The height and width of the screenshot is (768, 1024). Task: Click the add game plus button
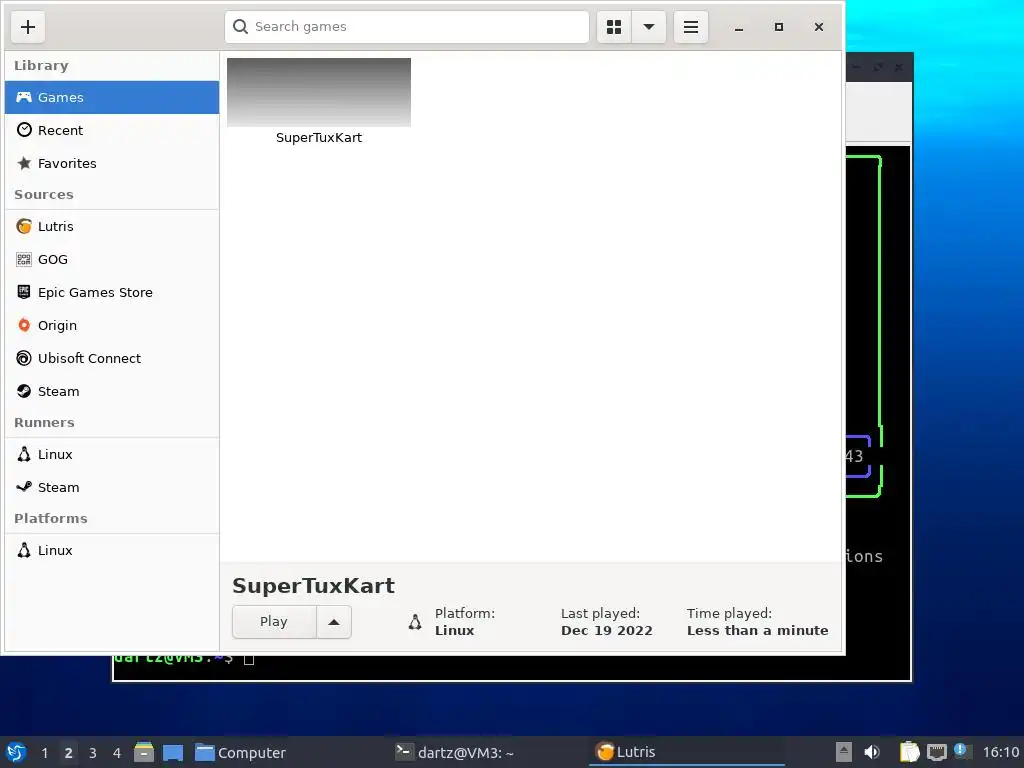point(27,27)
